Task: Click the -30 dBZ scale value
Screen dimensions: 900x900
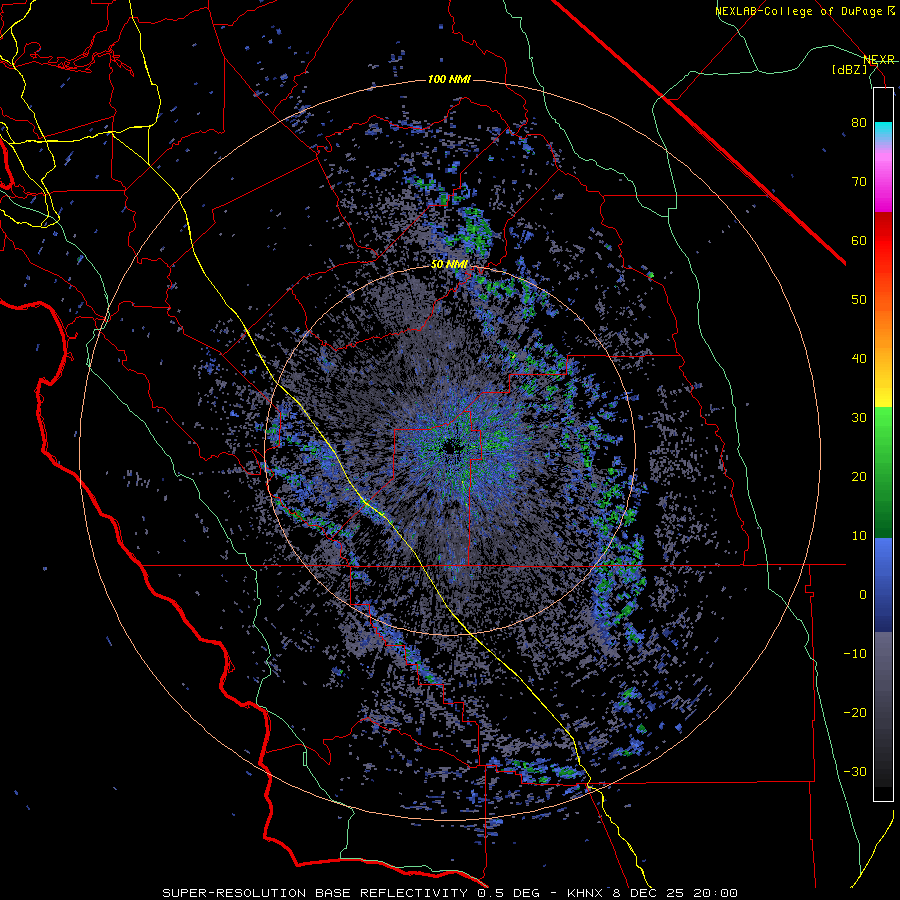Action: (x=855, y=771)
